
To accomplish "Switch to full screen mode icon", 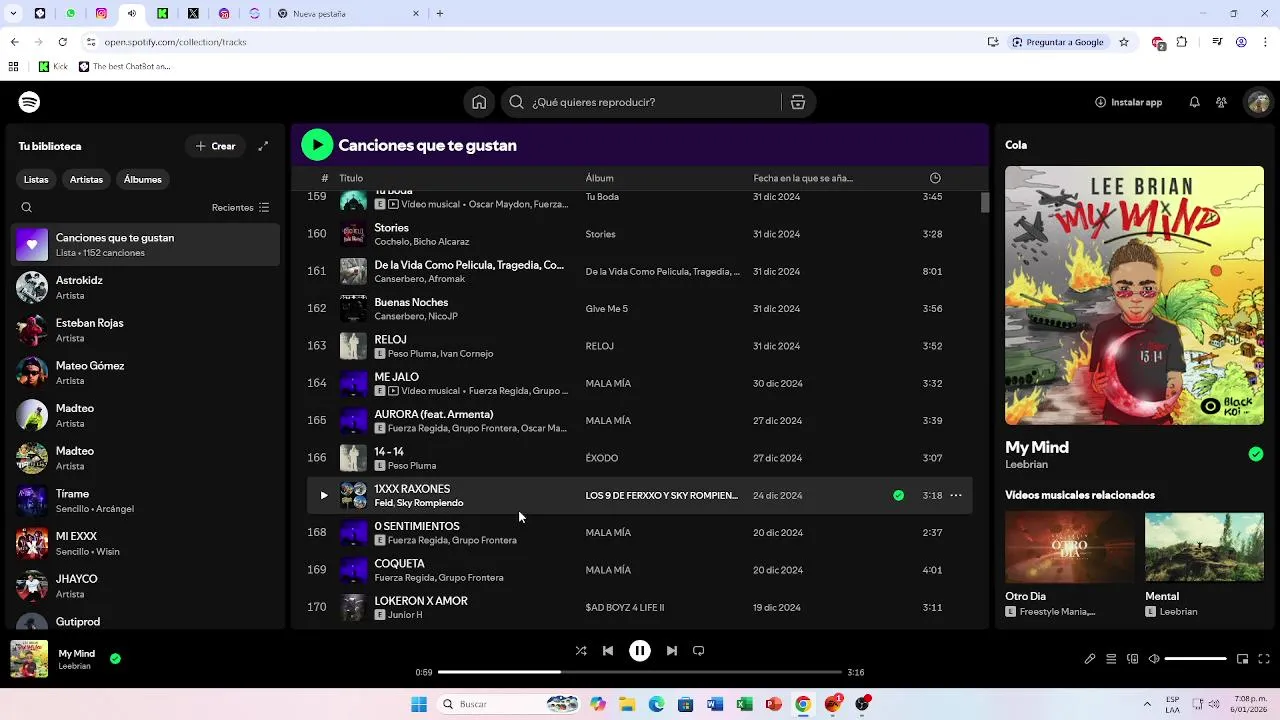I will click(1264, 659).
